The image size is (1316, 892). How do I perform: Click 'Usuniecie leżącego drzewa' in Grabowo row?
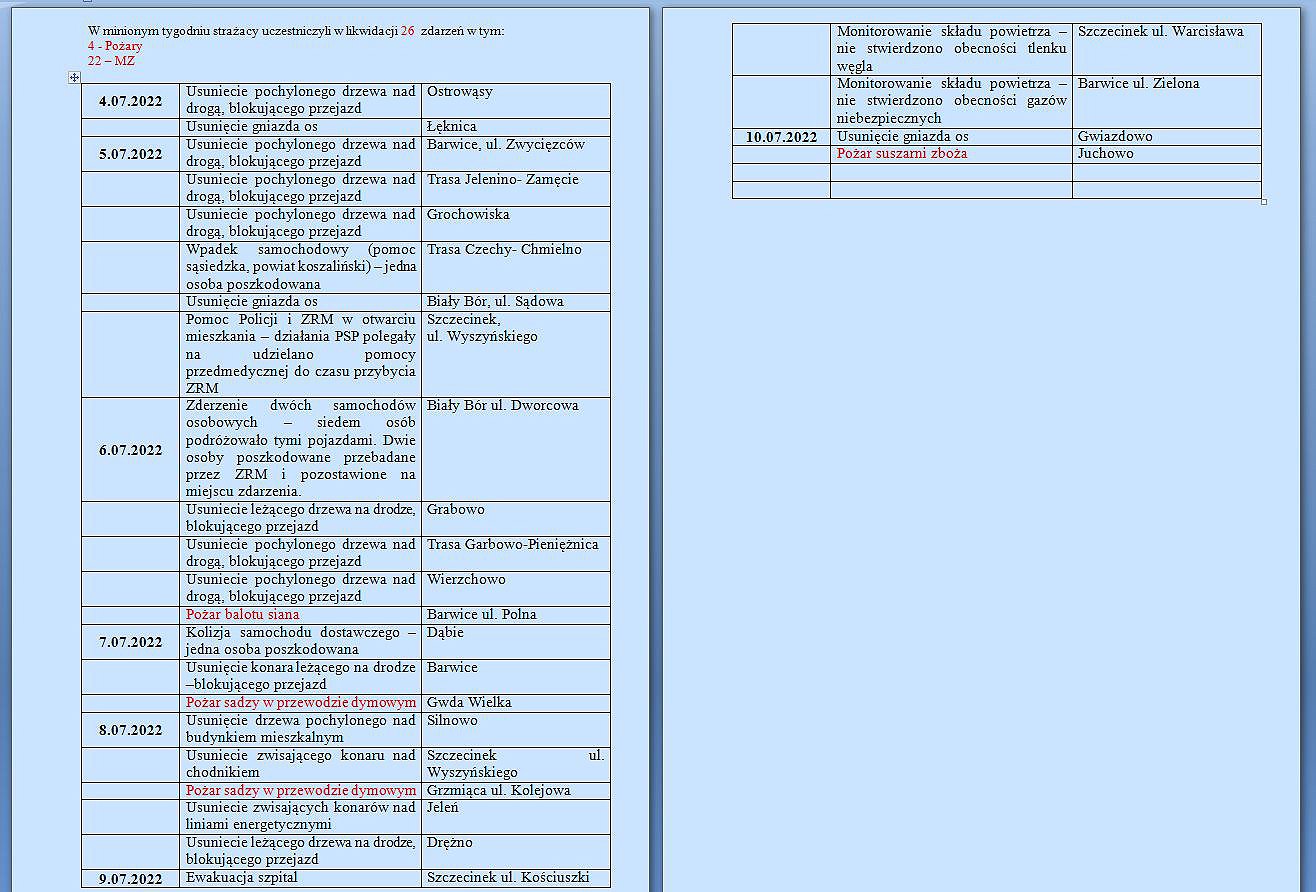pos(301,519)
